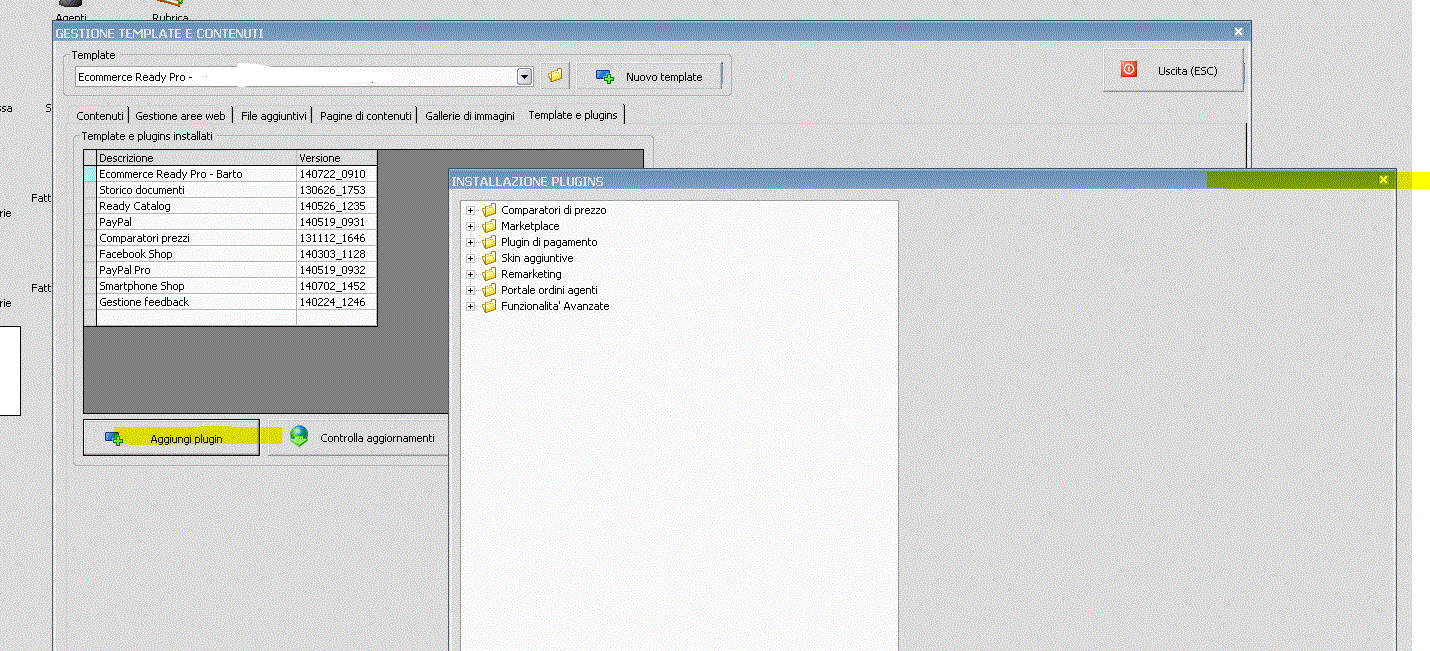Open the Gestione aree web tab
Screen dimensions: 1430x651
point(181,116)
